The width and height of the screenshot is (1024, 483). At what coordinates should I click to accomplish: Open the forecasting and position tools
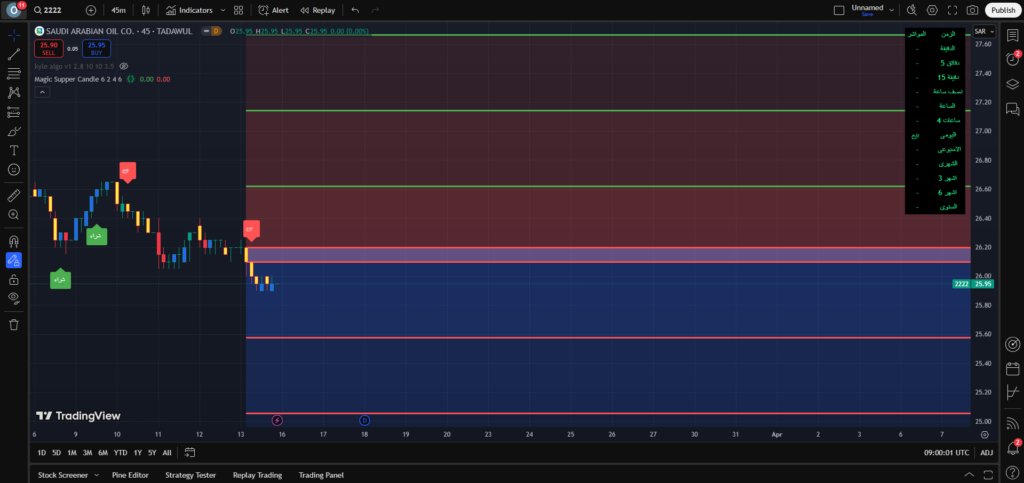click(14, 112)
